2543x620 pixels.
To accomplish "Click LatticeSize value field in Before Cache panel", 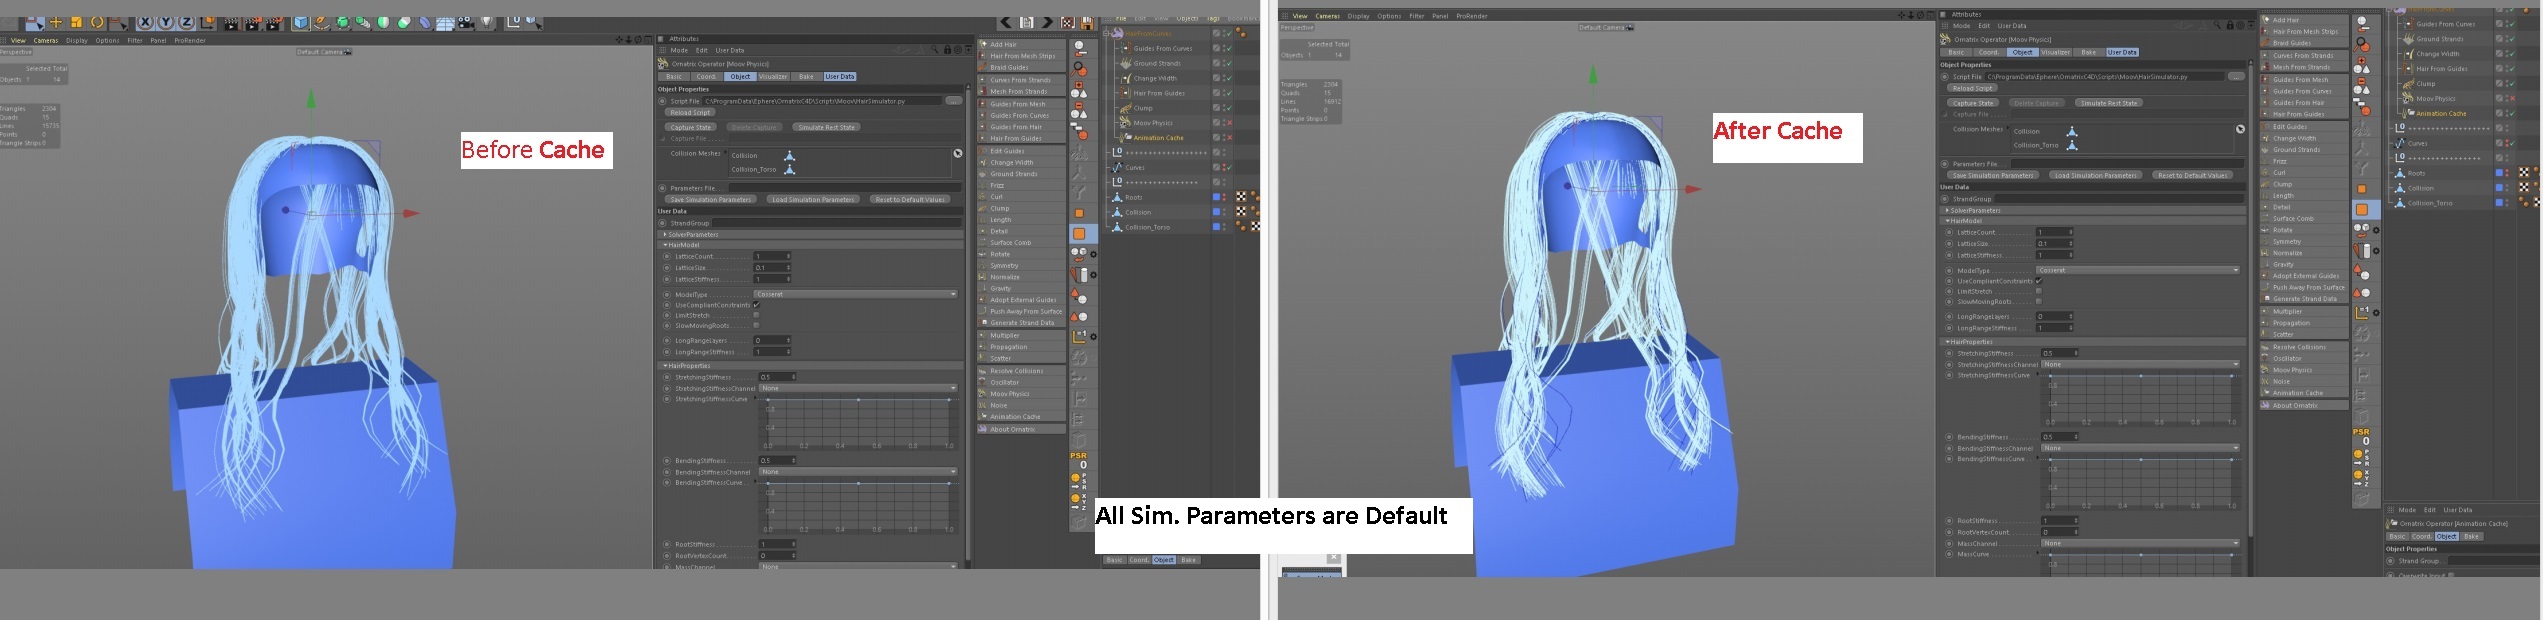I will (x=770, y=268).
